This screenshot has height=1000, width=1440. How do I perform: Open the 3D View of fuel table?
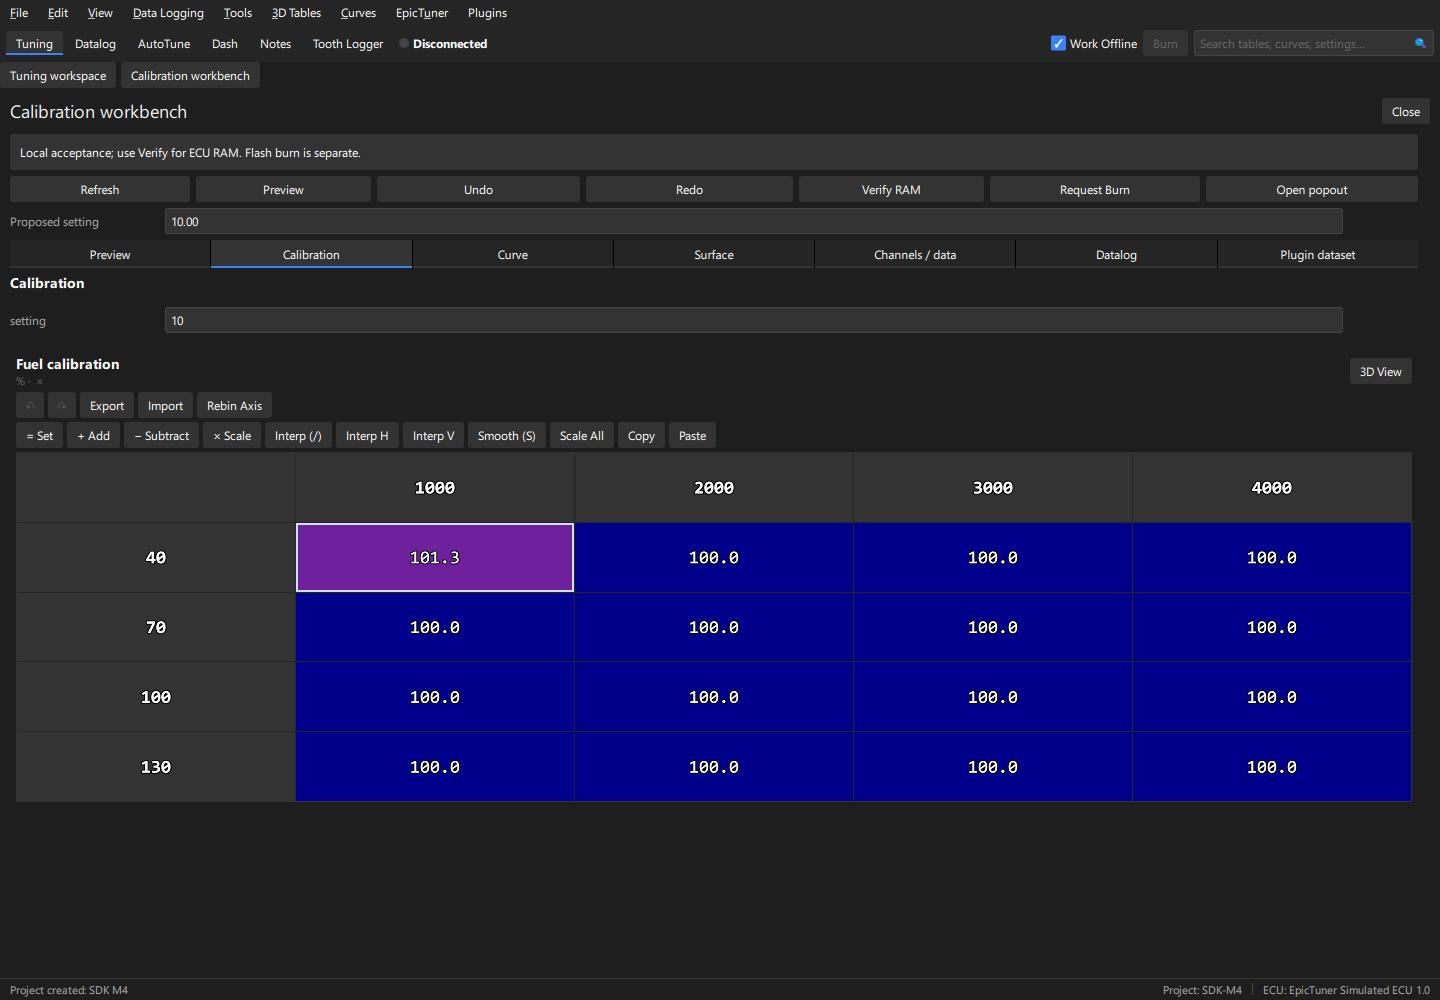1381,372
